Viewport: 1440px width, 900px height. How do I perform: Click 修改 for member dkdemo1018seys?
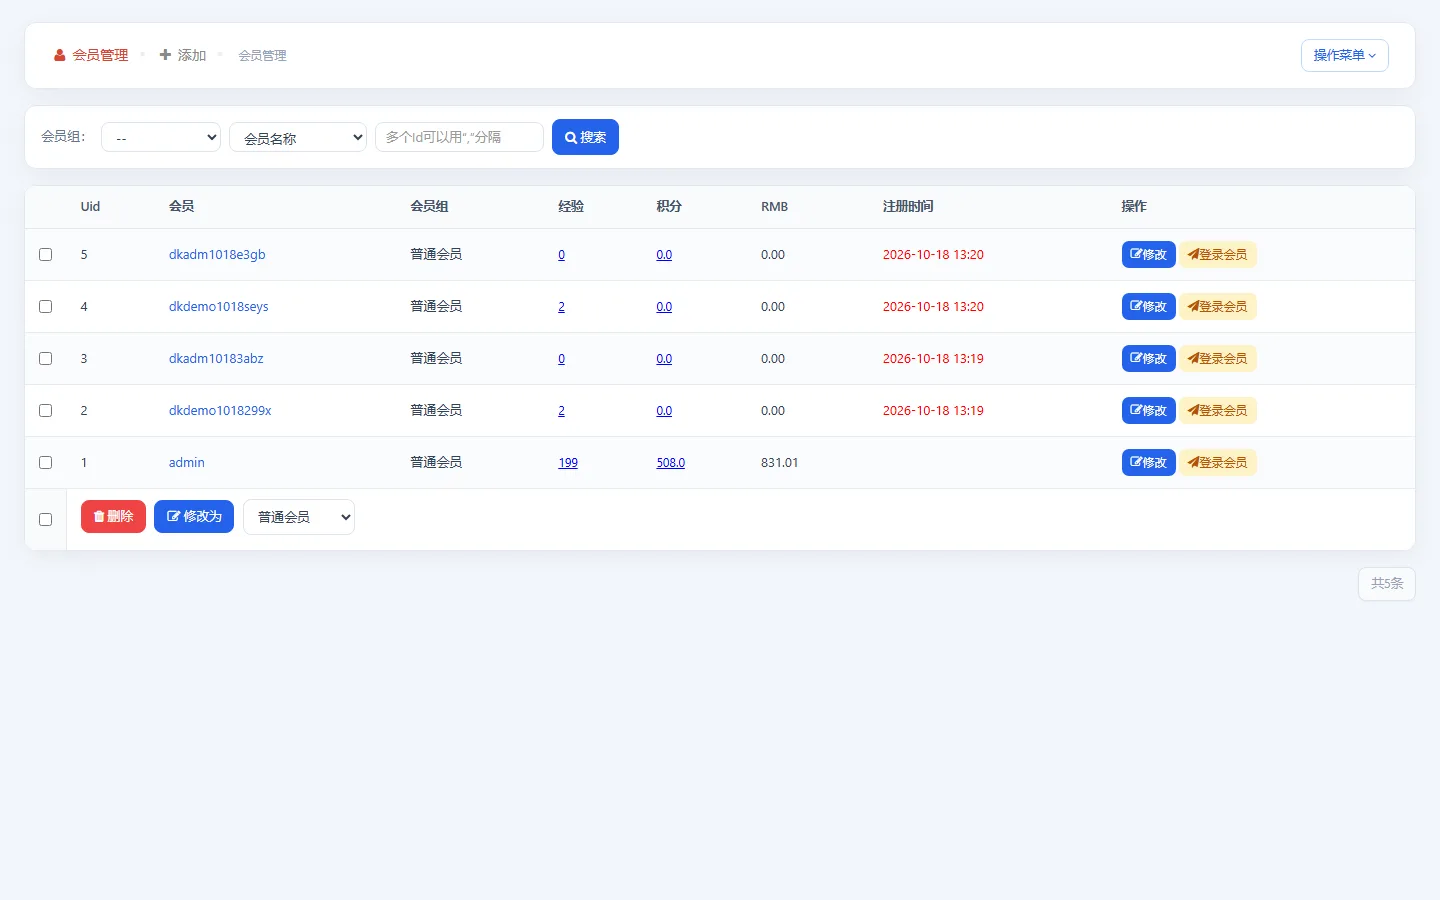(1148, 307)
